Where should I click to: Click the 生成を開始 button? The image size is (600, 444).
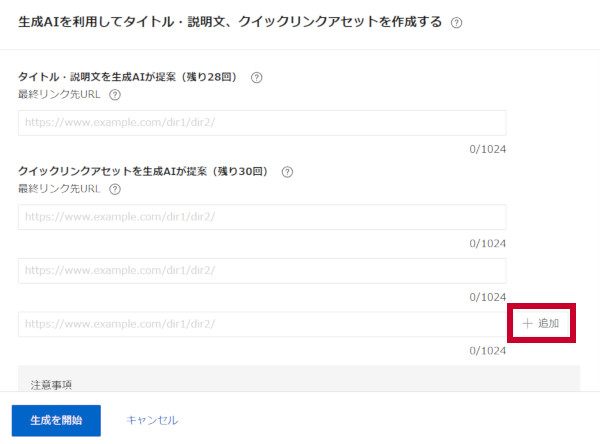(x=56, y=420)
